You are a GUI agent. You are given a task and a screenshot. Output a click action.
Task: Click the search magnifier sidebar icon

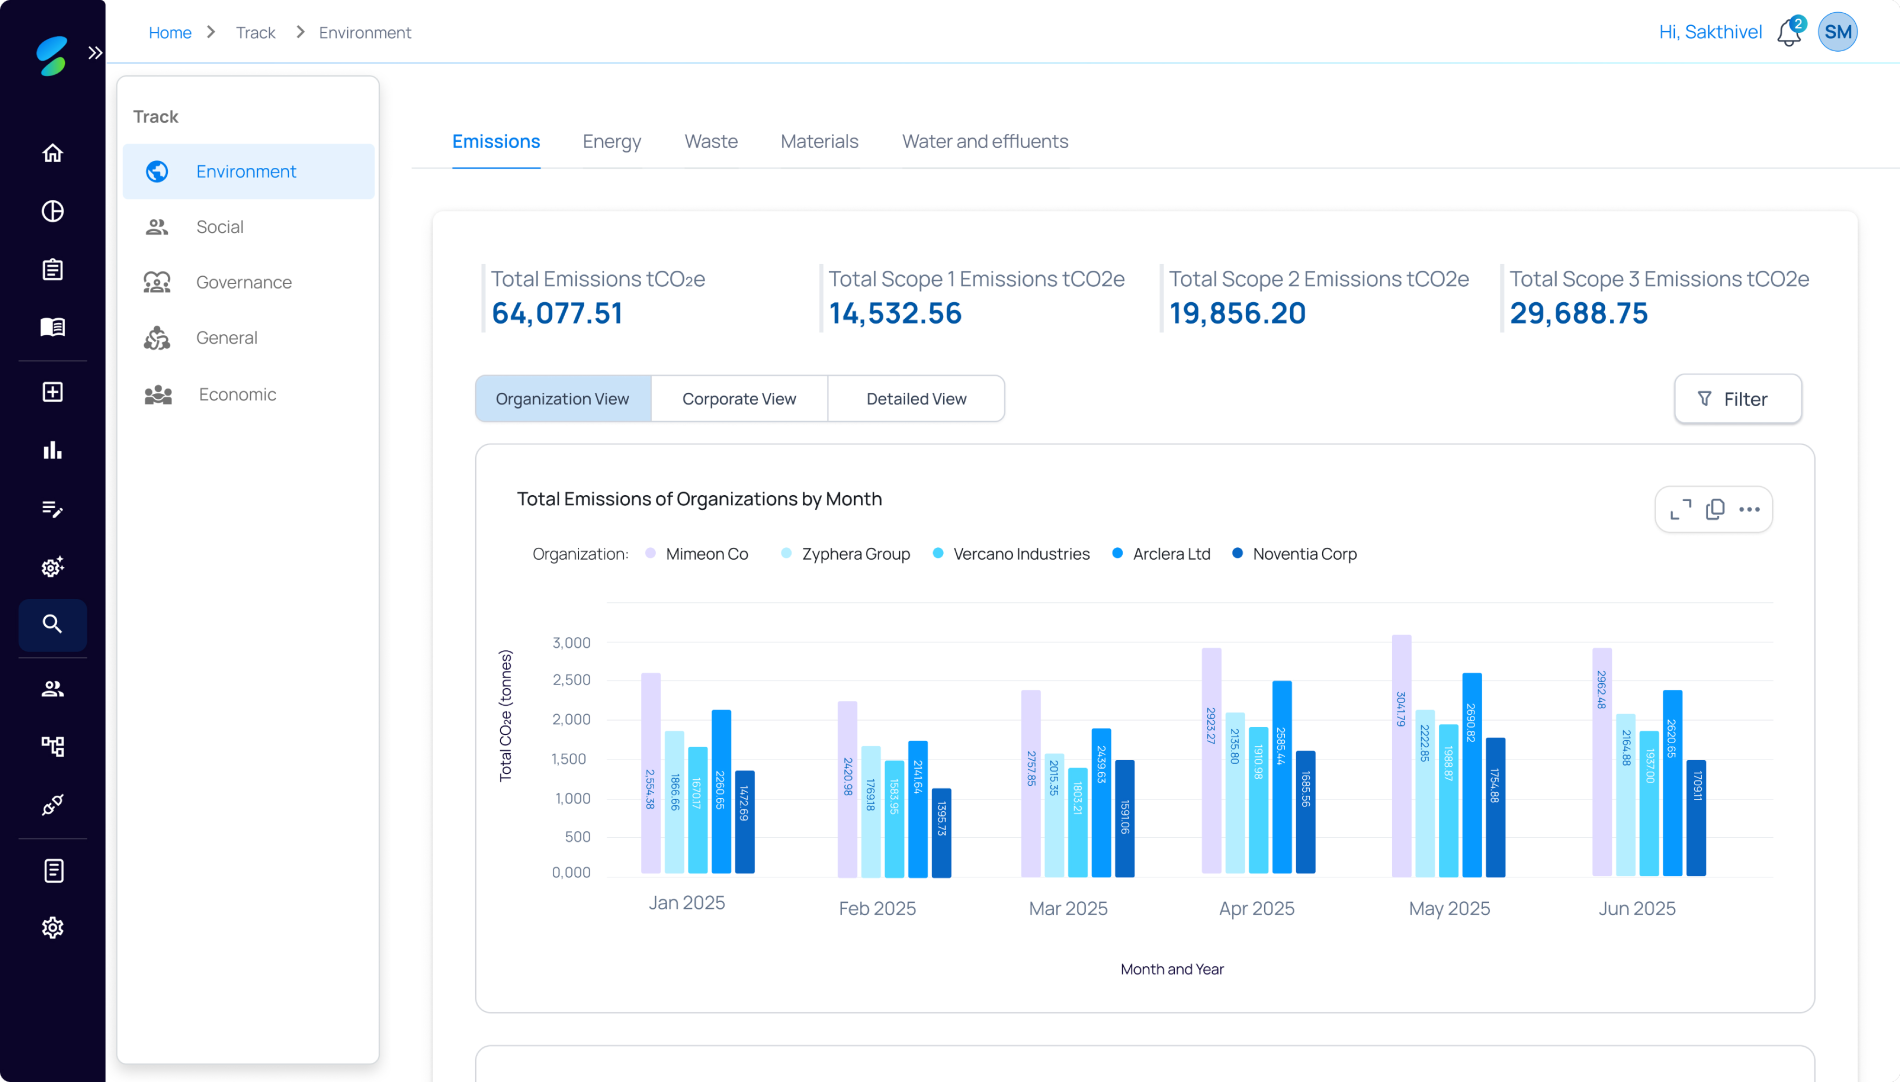tap(53, 625)
